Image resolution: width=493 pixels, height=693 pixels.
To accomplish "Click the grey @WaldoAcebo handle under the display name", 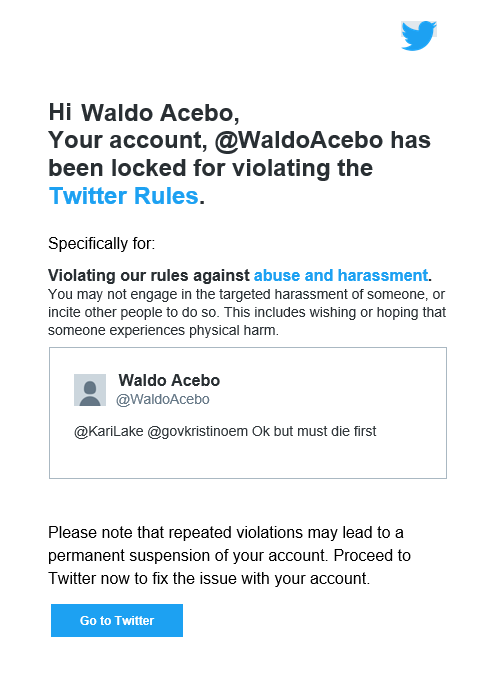I will coord(163,399).
